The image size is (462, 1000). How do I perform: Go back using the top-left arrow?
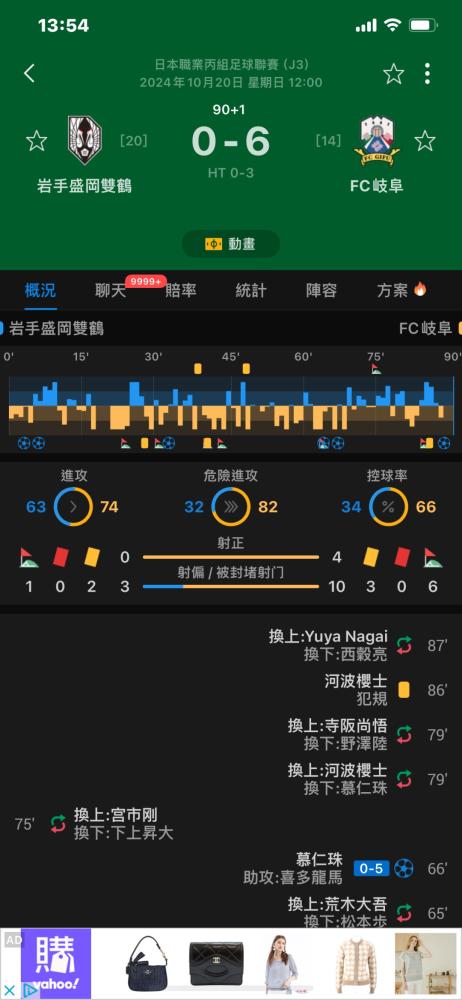click(29, 73)
